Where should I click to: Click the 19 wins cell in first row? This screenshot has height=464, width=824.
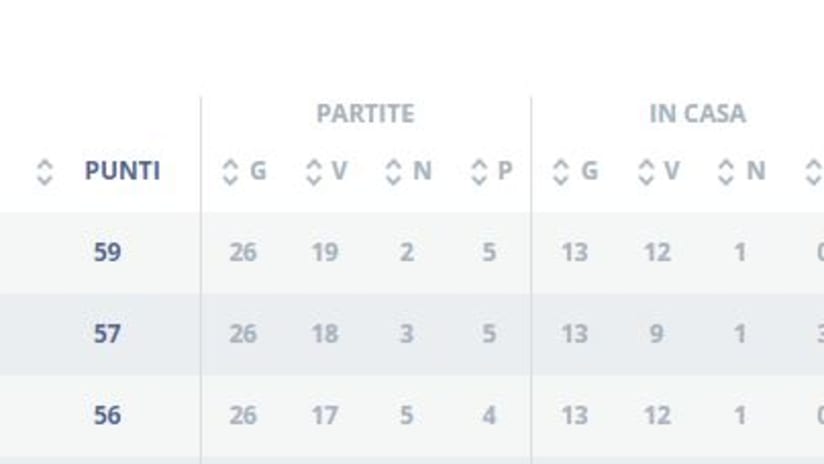coord(325,252)
